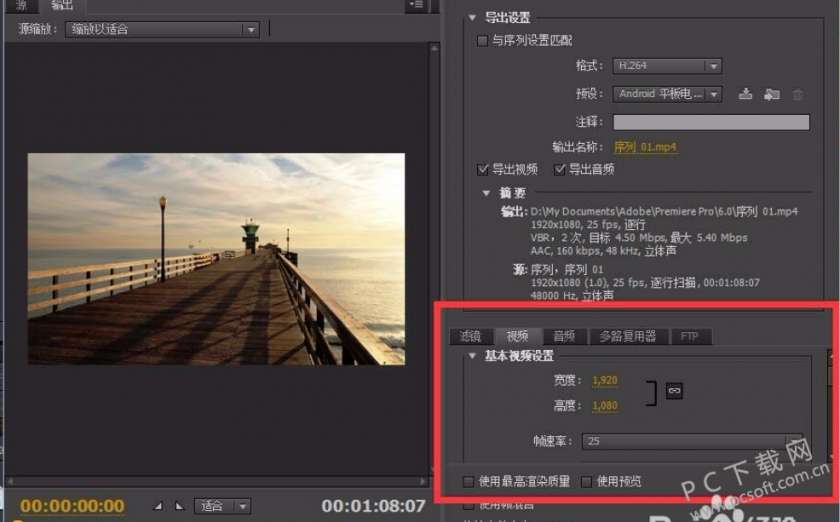The height and width of the screenshot is (522, 840).
Task: Switch to the 滤镜 tab
Action: coord(470,336)
